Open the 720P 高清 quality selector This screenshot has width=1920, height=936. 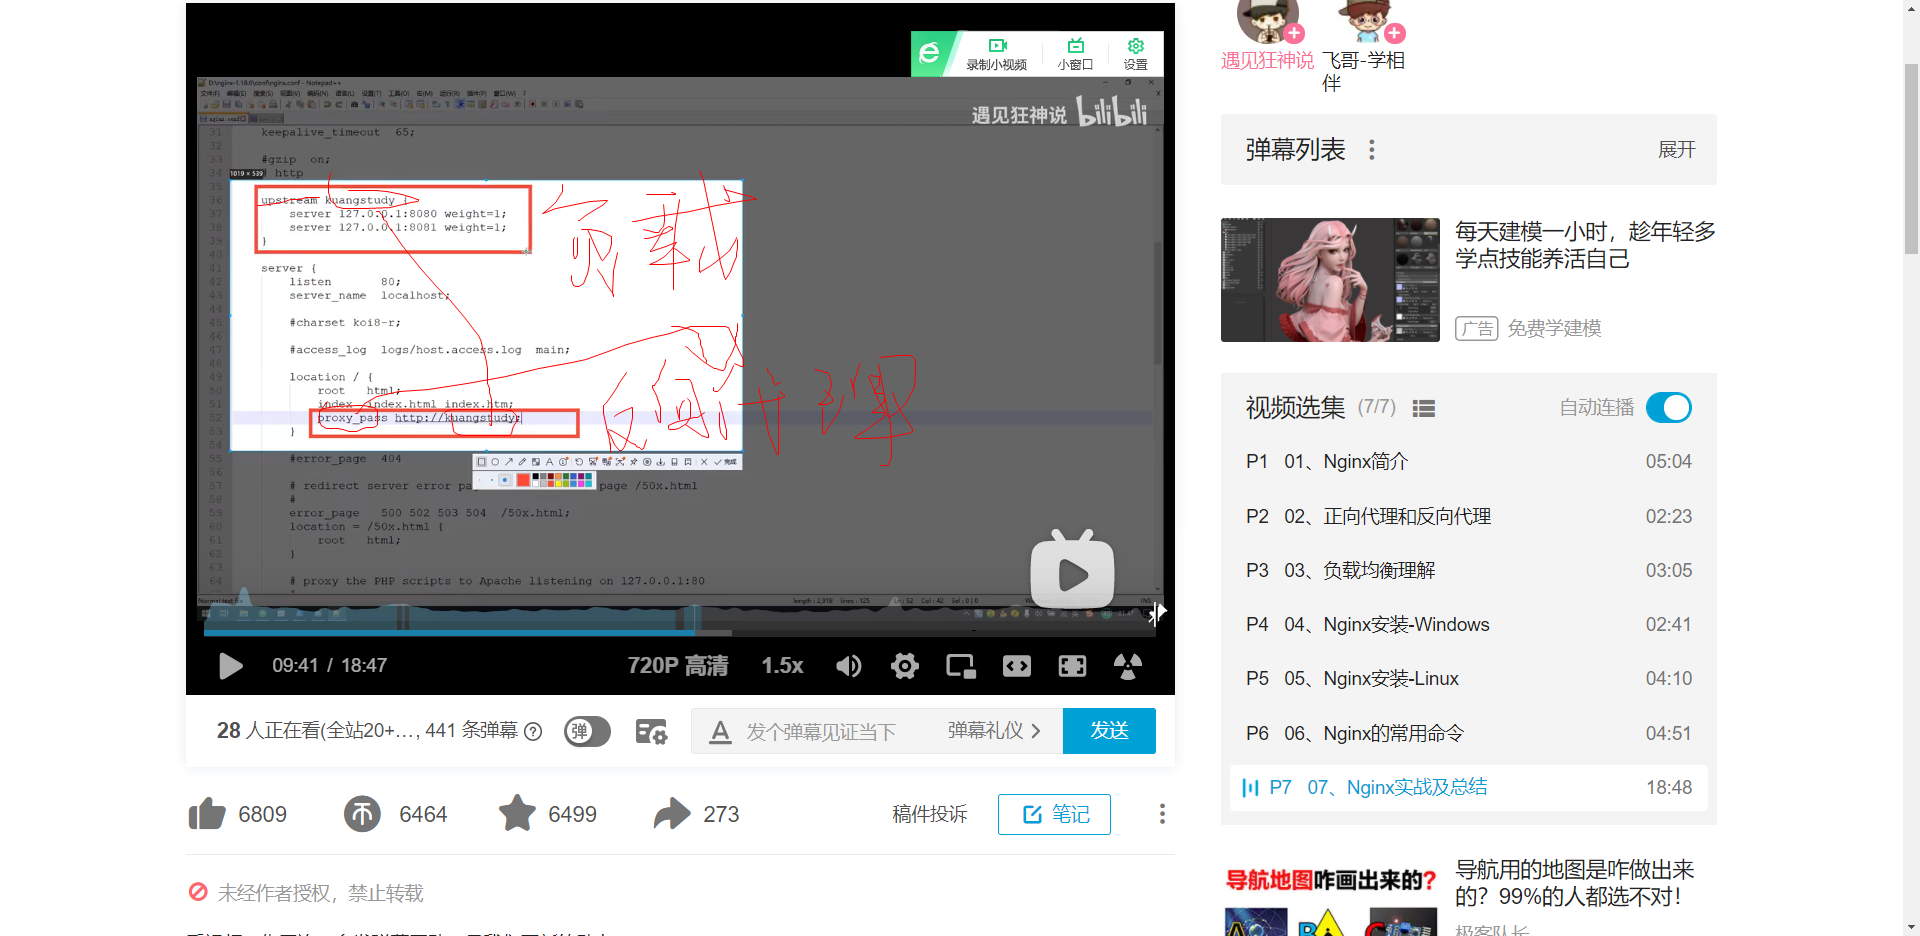(x=677, y=666)
